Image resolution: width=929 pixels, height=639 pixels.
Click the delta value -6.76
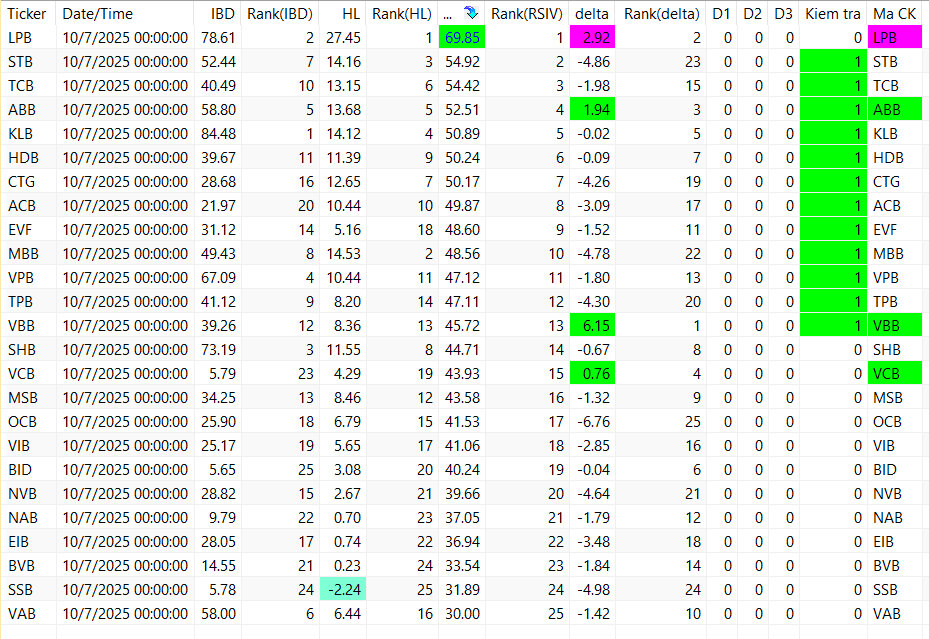[x=594, y=422]
